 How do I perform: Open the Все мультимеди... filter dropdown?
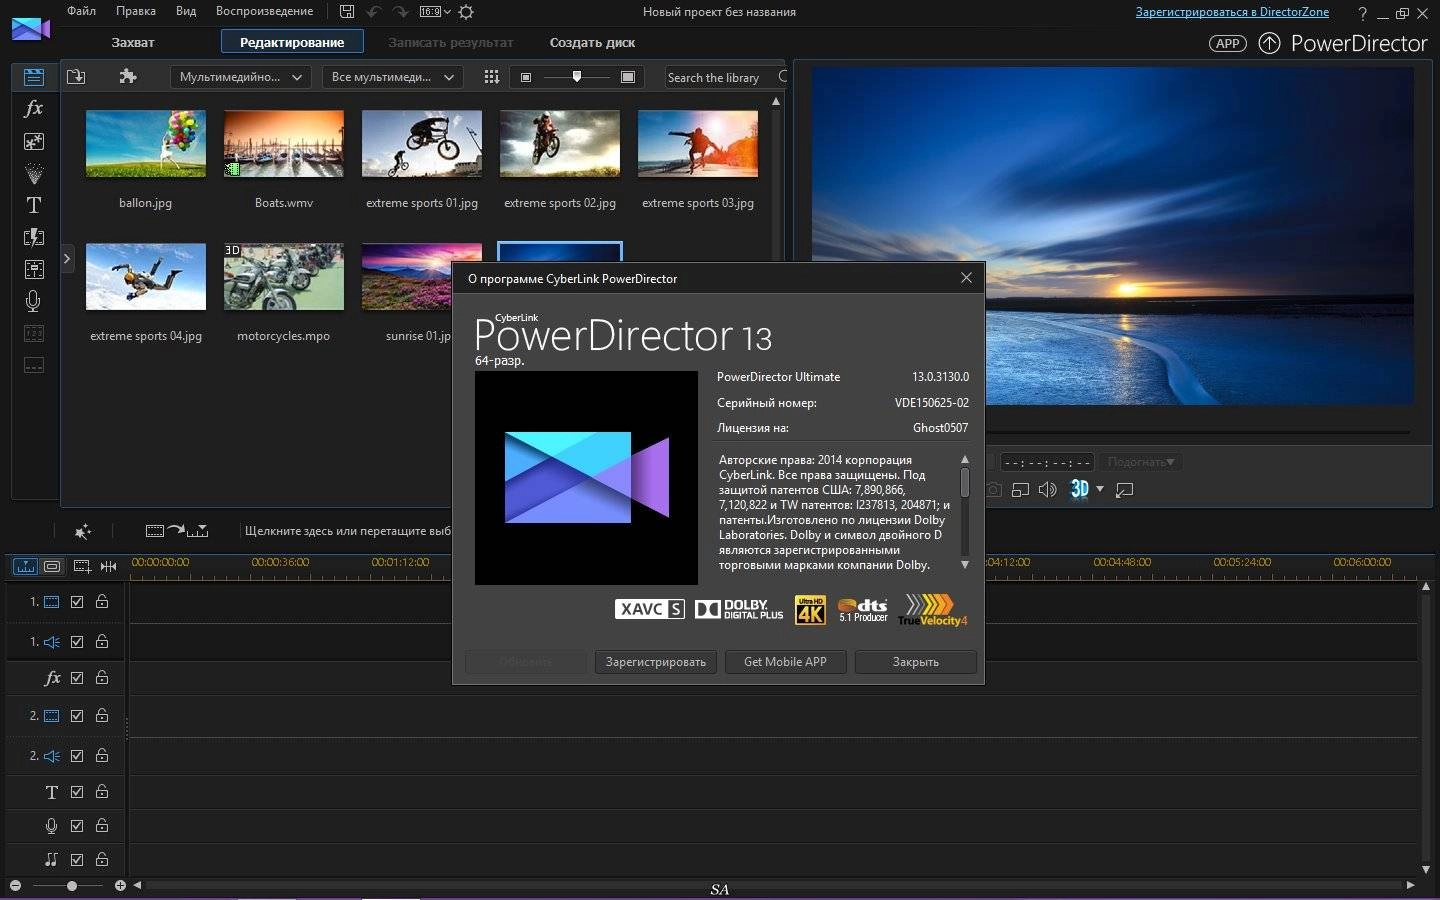[392, 77]
